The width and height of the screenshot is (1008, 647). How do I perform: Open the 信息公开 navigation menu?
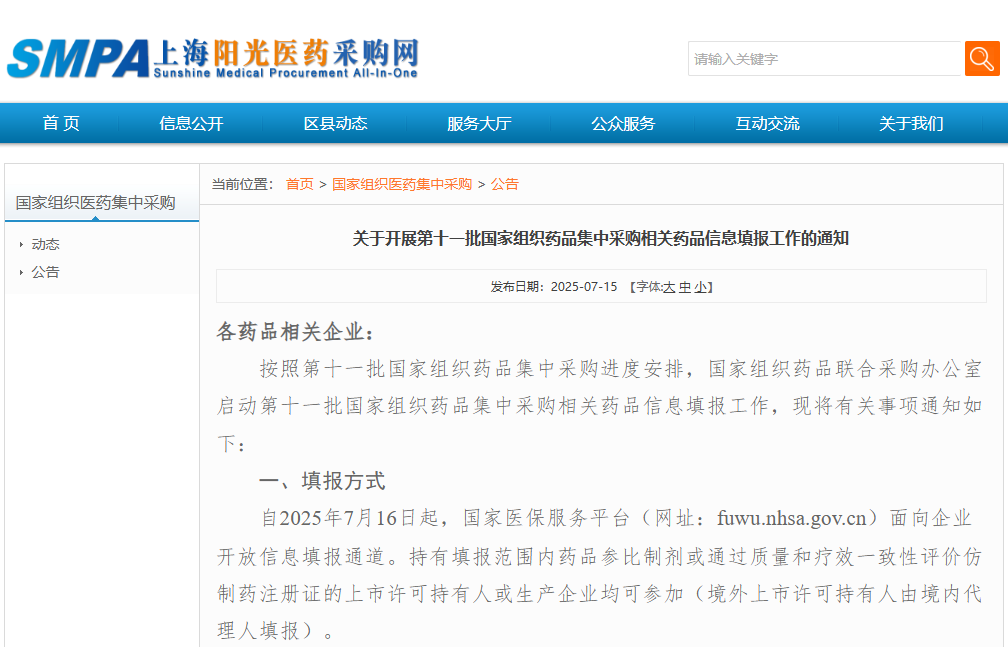click(191, 123)
